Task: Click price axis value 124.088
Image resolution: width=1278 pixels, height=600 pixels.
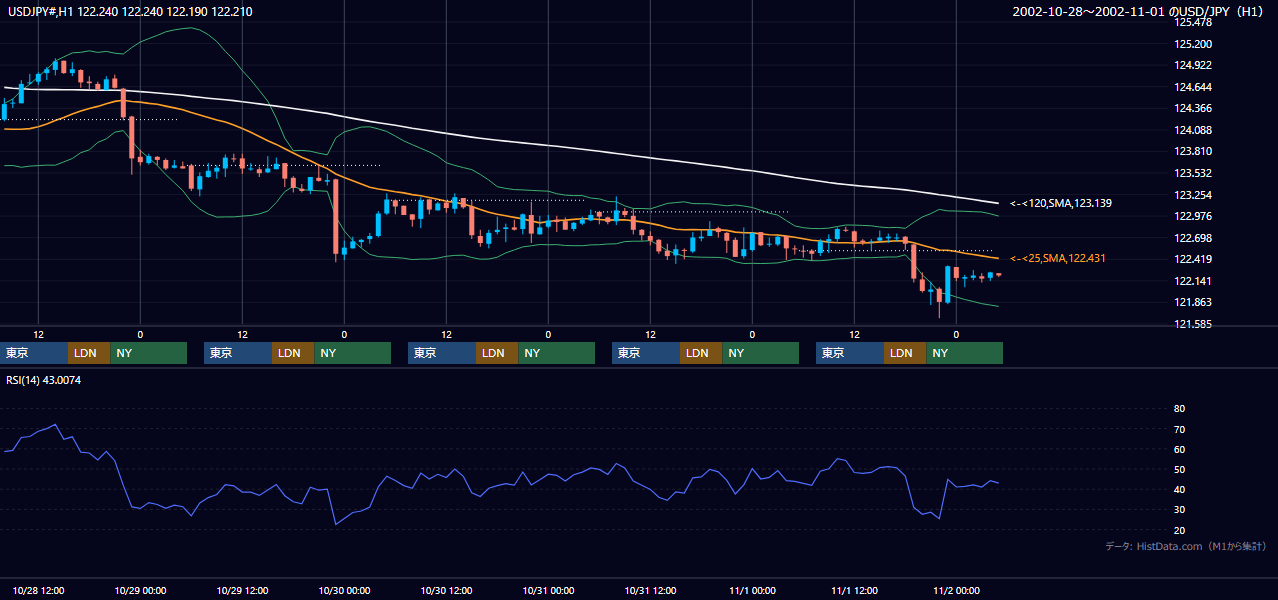Action: pos(1193,130)
